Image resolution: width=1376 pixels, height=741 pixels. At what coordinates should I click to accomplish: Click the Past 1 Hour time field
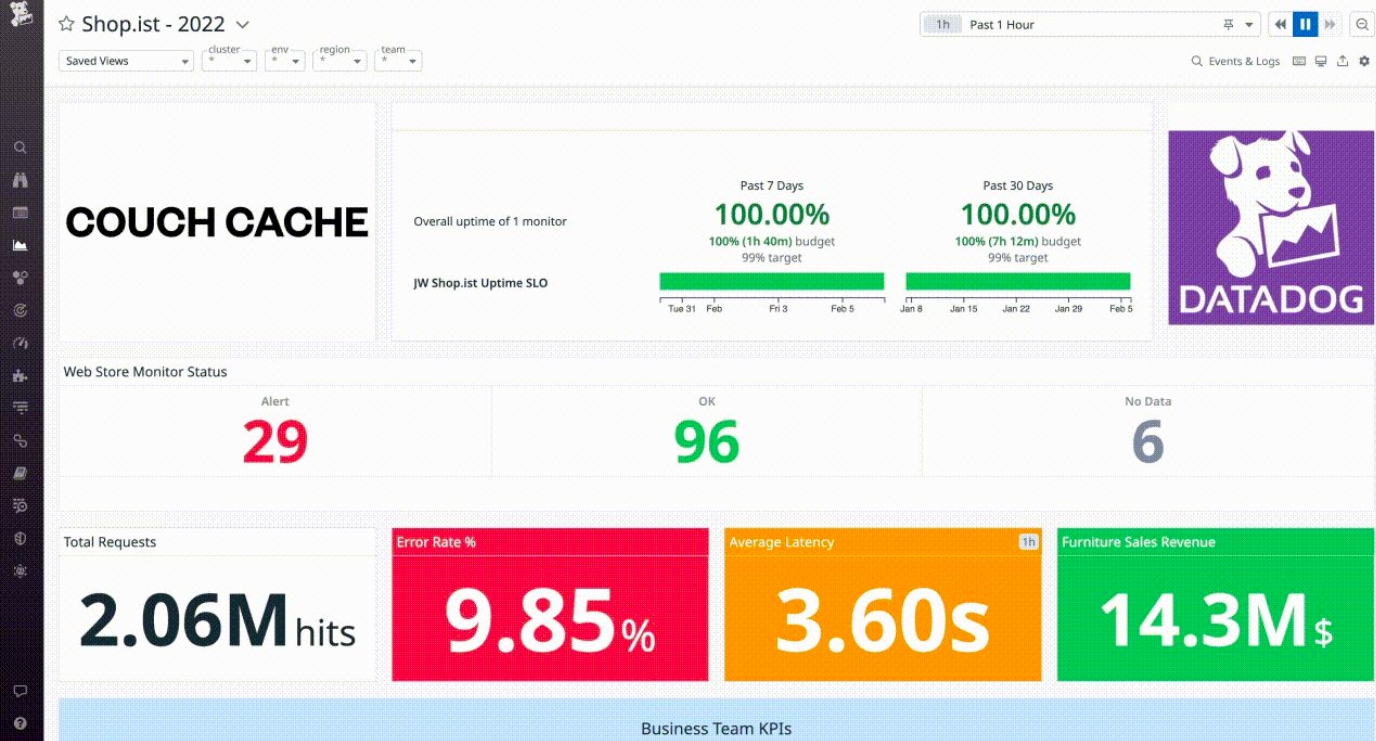point(1090,25)
